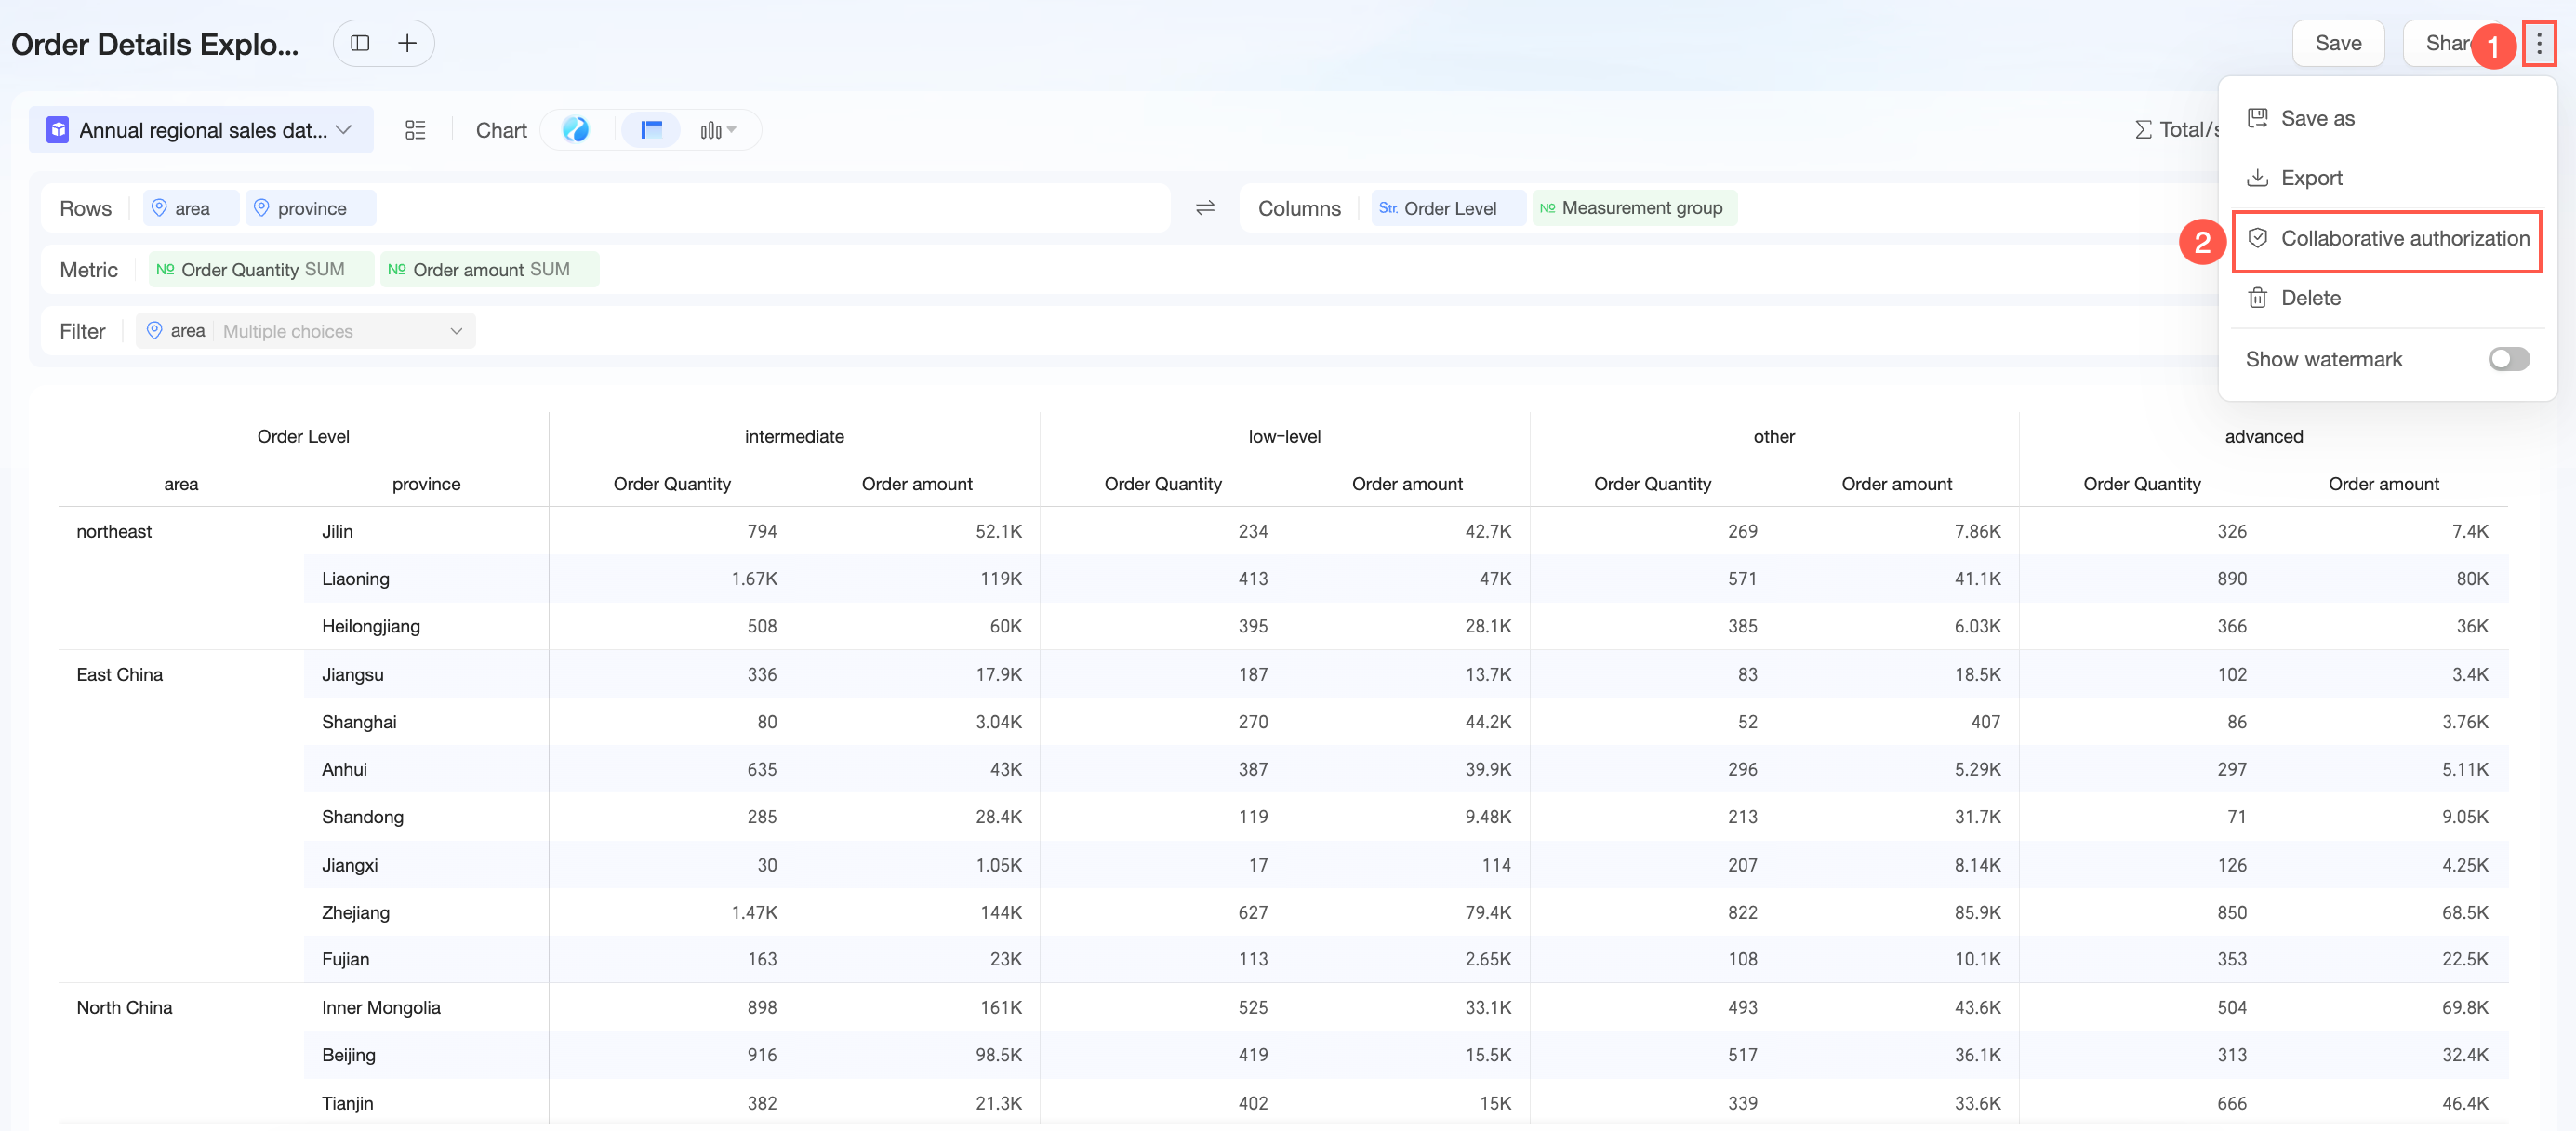
Task: Expand the Annual regional sales dataset dropdown
Action: click(x=201, y=130)
